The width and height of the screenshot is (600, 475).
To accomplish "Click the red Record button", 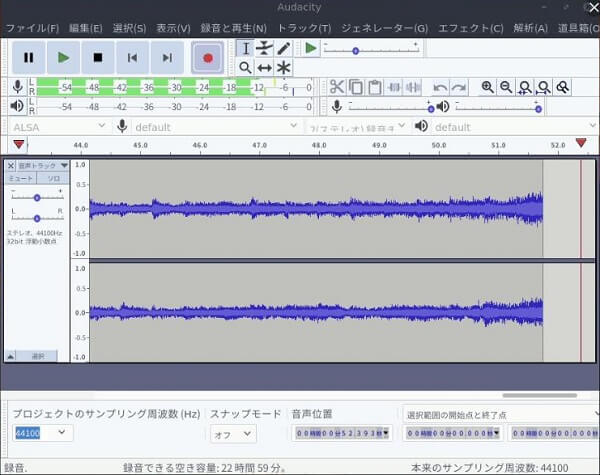I will click(208, 58).
